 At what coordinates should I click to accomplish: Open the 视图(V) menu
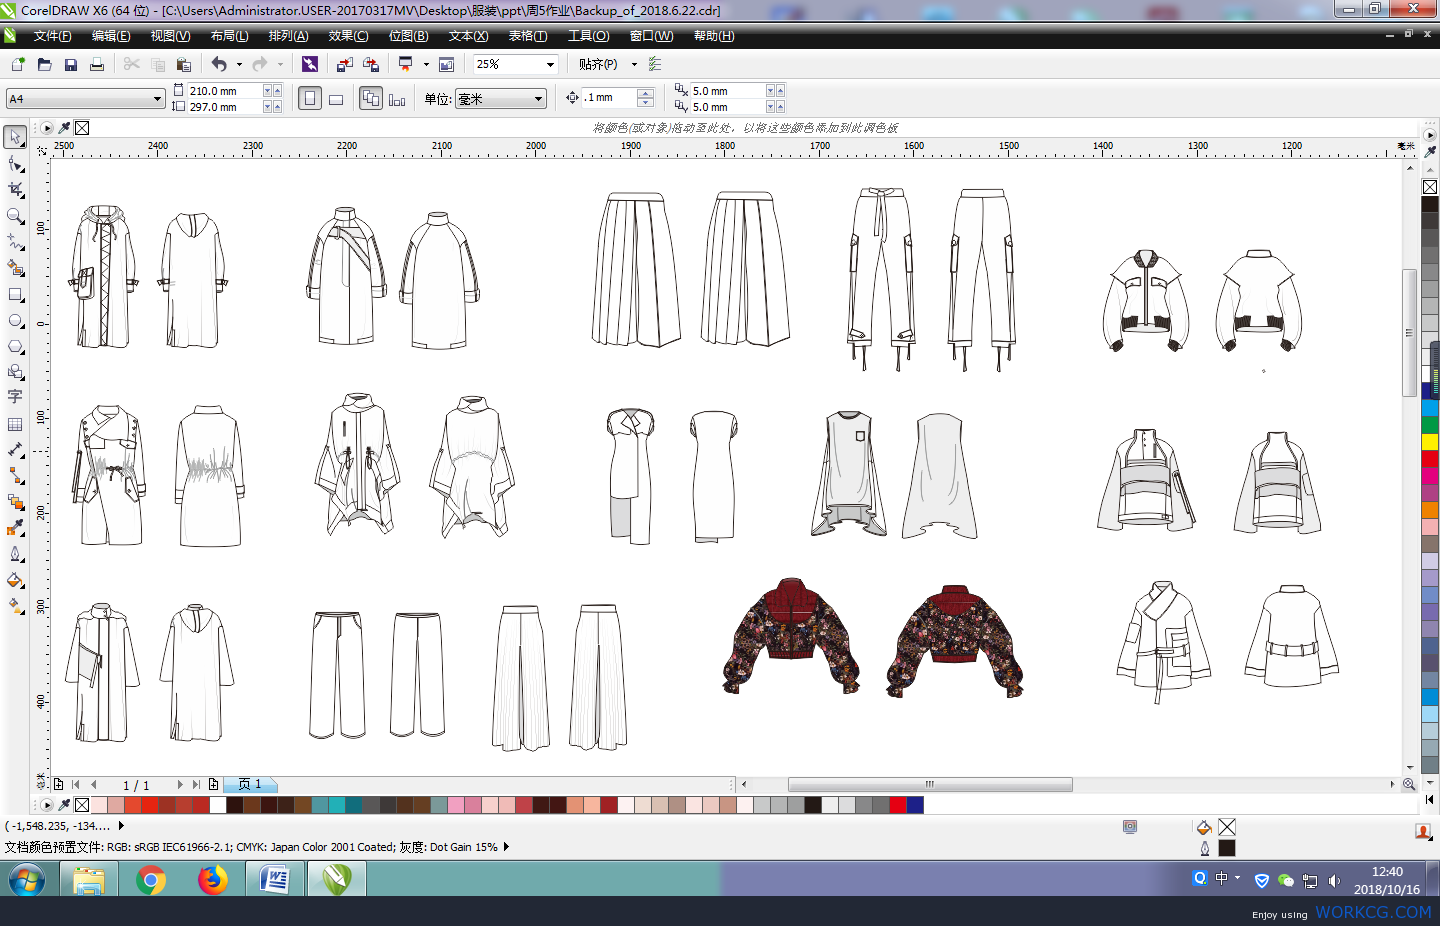pos(170,36)
